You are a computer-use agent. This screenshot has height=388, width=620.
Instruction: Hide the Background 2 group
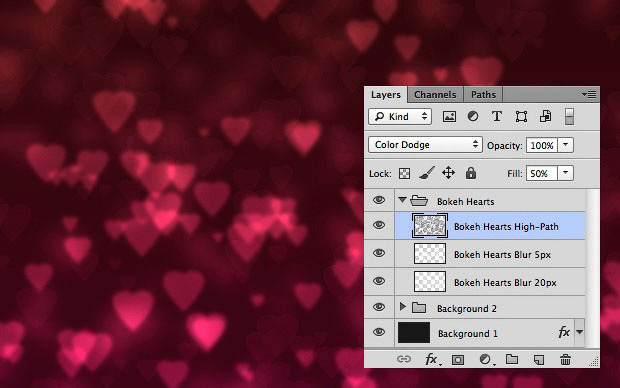(x=379, y=307)
